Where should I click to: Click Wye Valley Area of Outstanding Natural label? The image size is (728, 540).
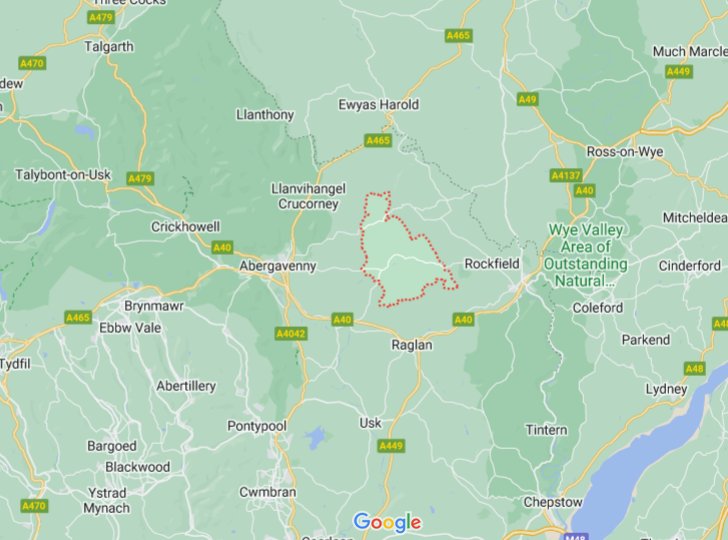coord(585,255)
